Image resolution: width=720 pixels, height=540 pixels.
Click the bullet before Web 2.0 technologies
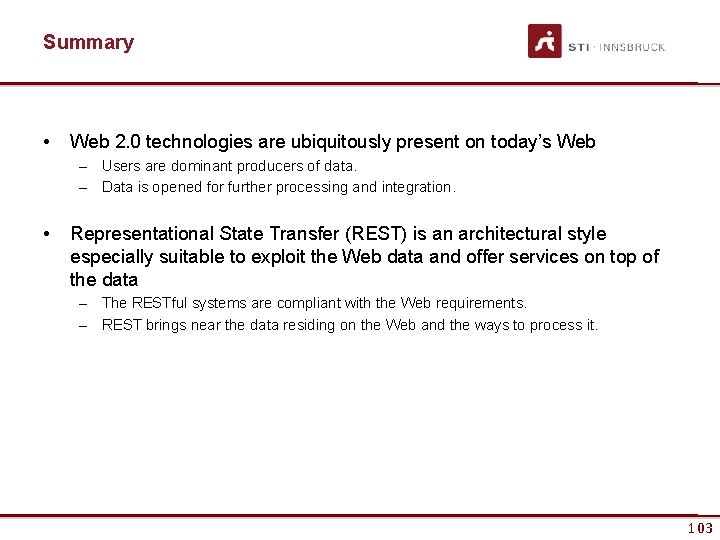point(47,142)
